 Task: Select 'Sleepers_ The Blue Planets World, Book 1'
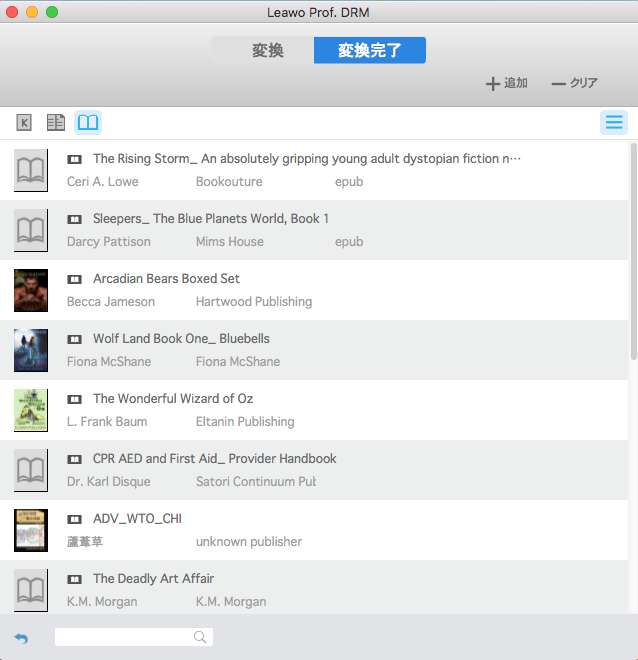click(211, 219)
